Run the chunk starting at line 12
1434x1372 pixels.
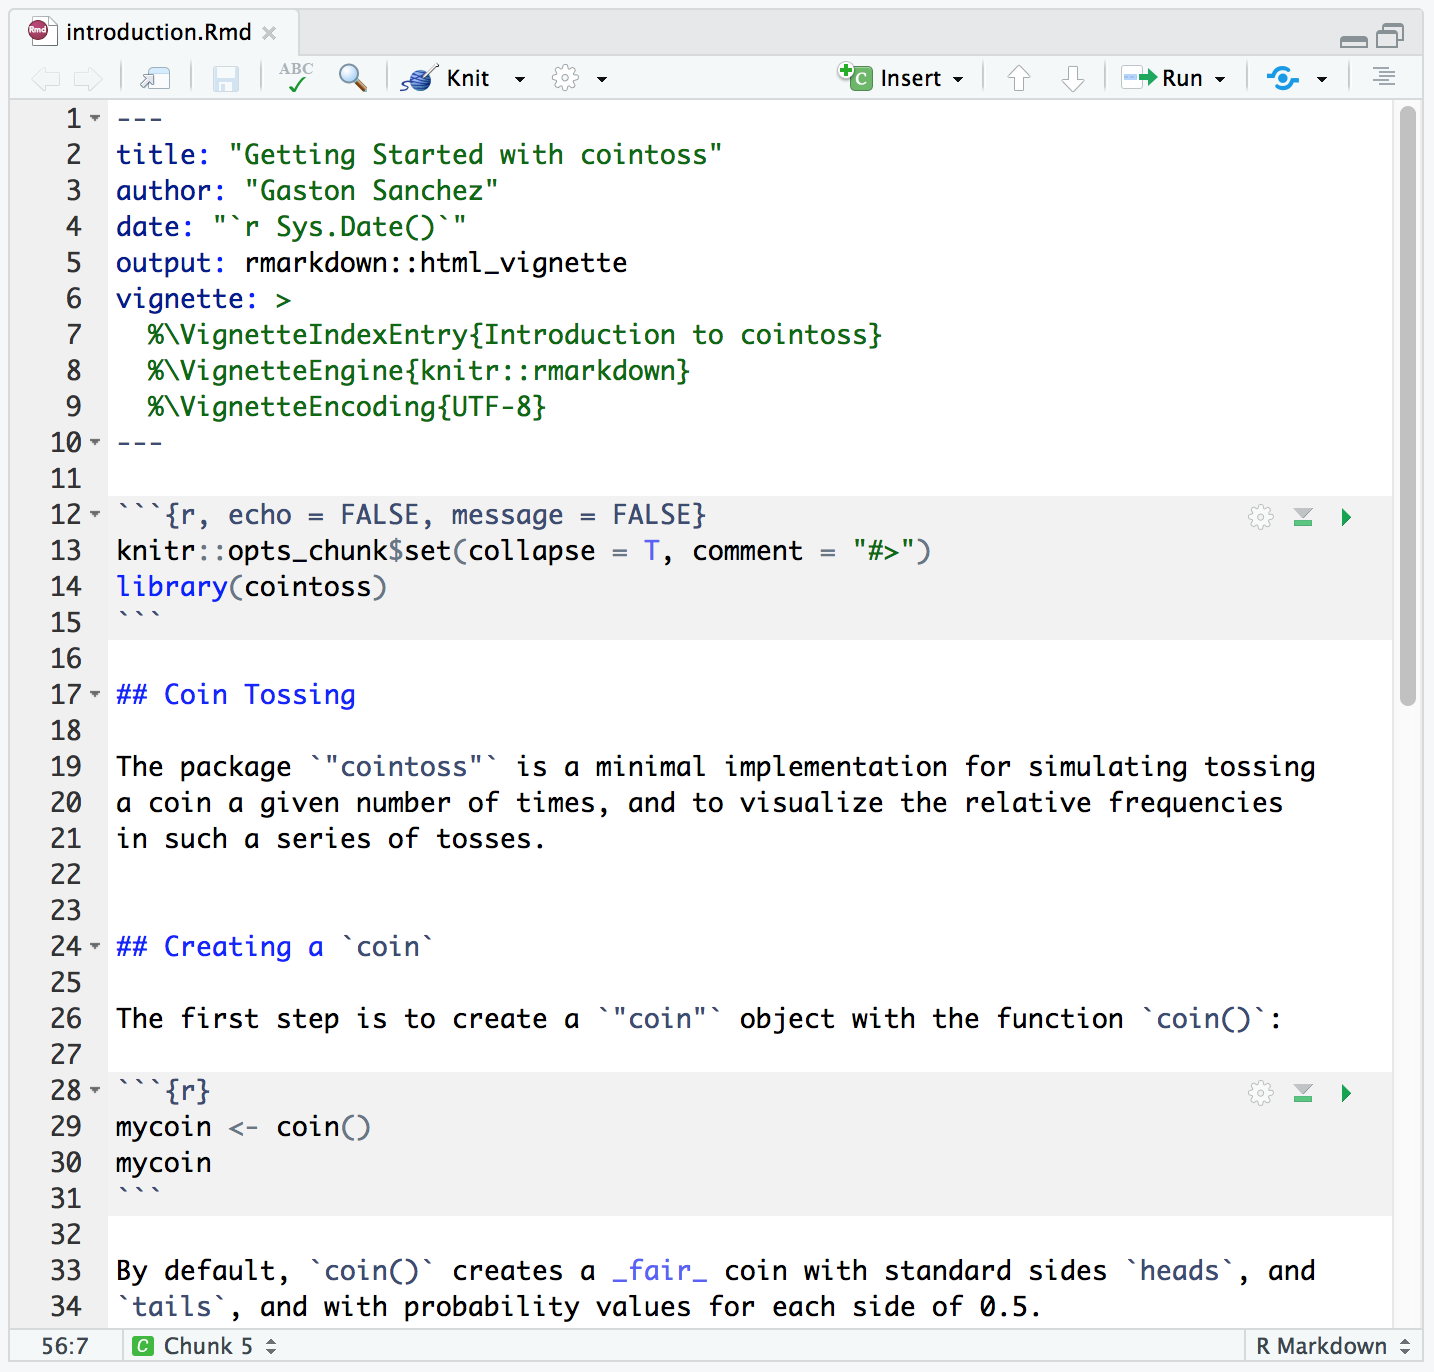click(1346, 517)
